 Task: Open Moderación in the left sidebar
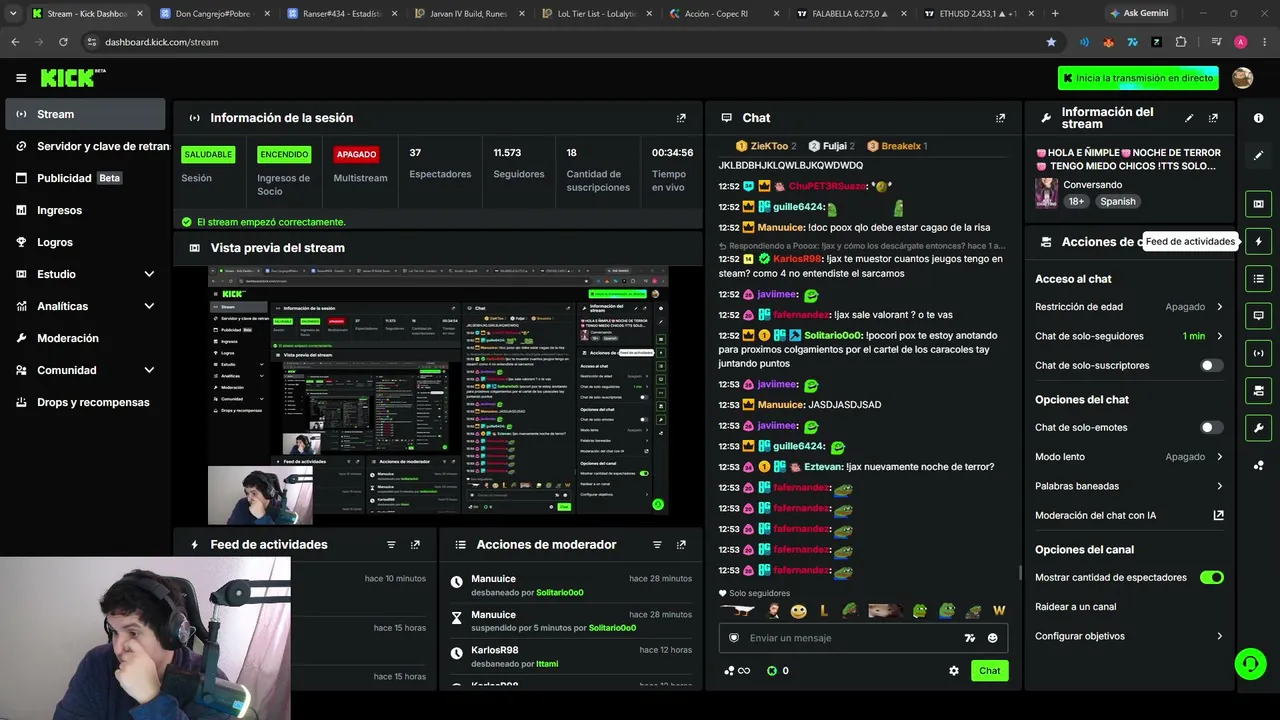pyautogui.click(x=85, y=338)
